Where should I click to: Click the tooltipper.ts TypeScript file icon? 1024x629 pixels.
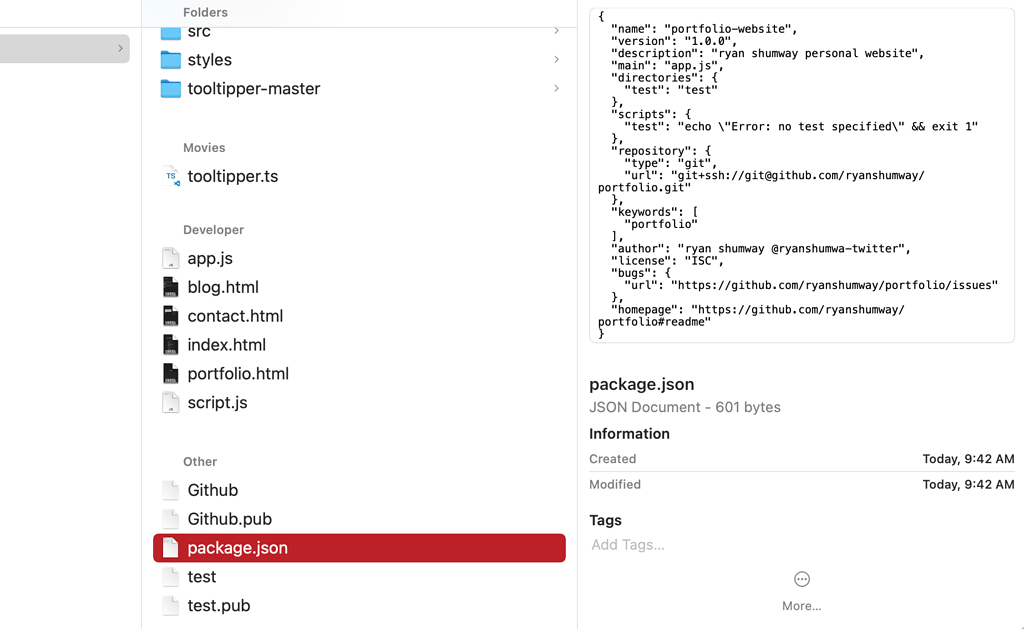tap(171, 176)
